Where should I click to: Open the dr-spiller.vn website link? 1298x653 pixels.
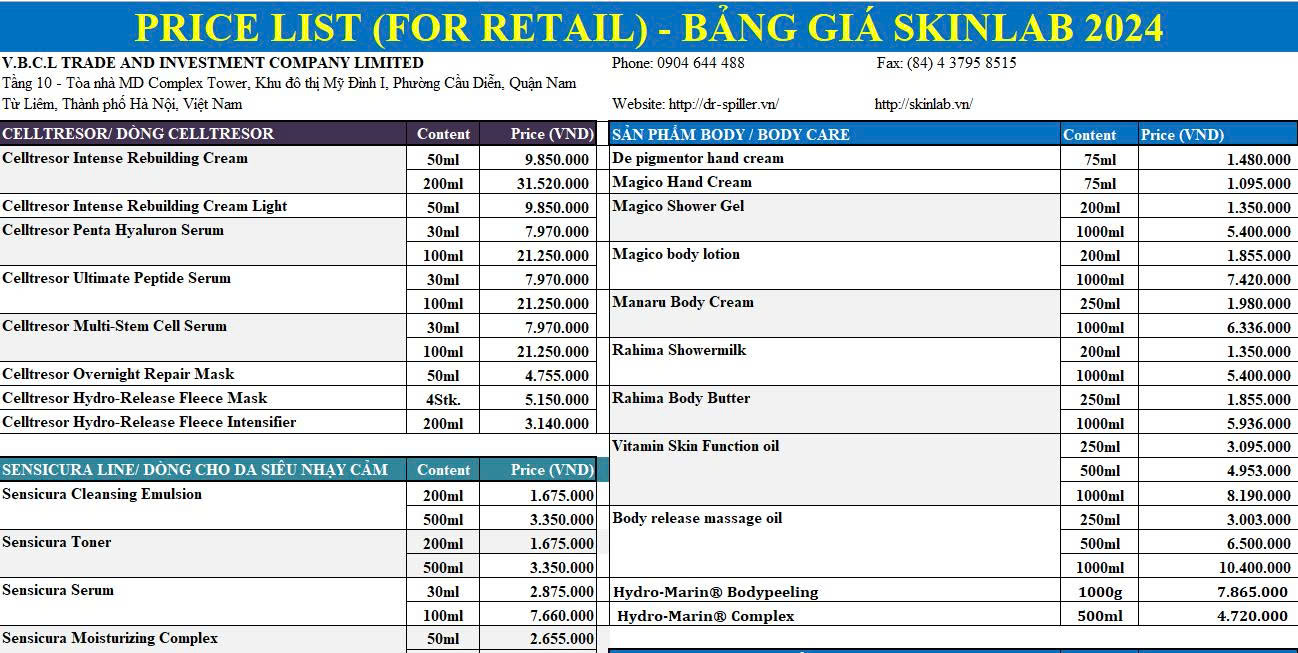(x=724, y=104)
